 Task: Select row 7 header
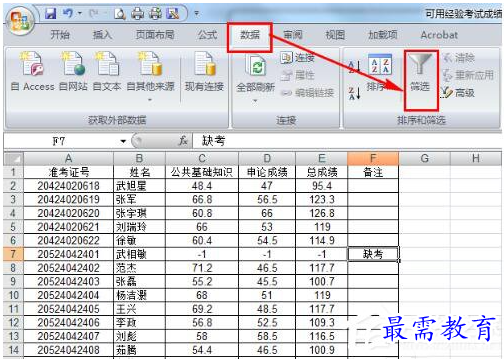13,254
